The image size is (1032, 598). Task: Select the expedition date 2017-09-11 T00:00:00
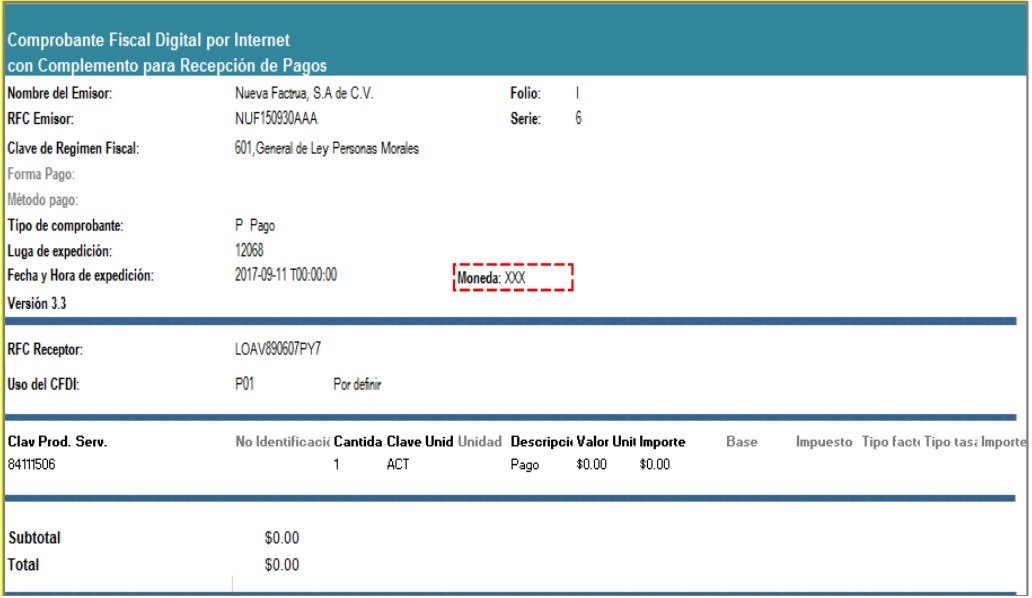pos(284,275)
